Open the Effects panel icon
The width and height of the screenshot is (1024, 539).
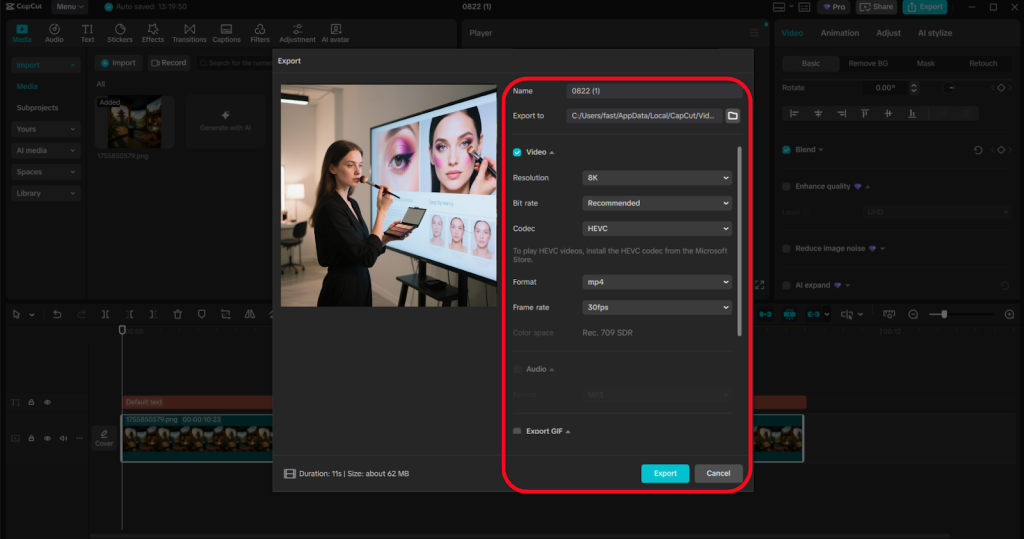click(x=153, y=29)
